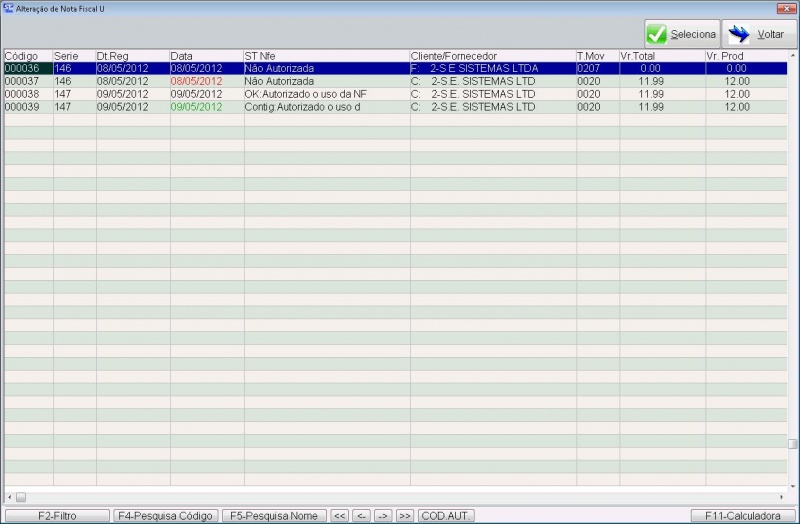The width and height of the screenshot is (800, 524).
Task: Click the Cliente/Fornecedor column header
Action: (x=492, y=56)
